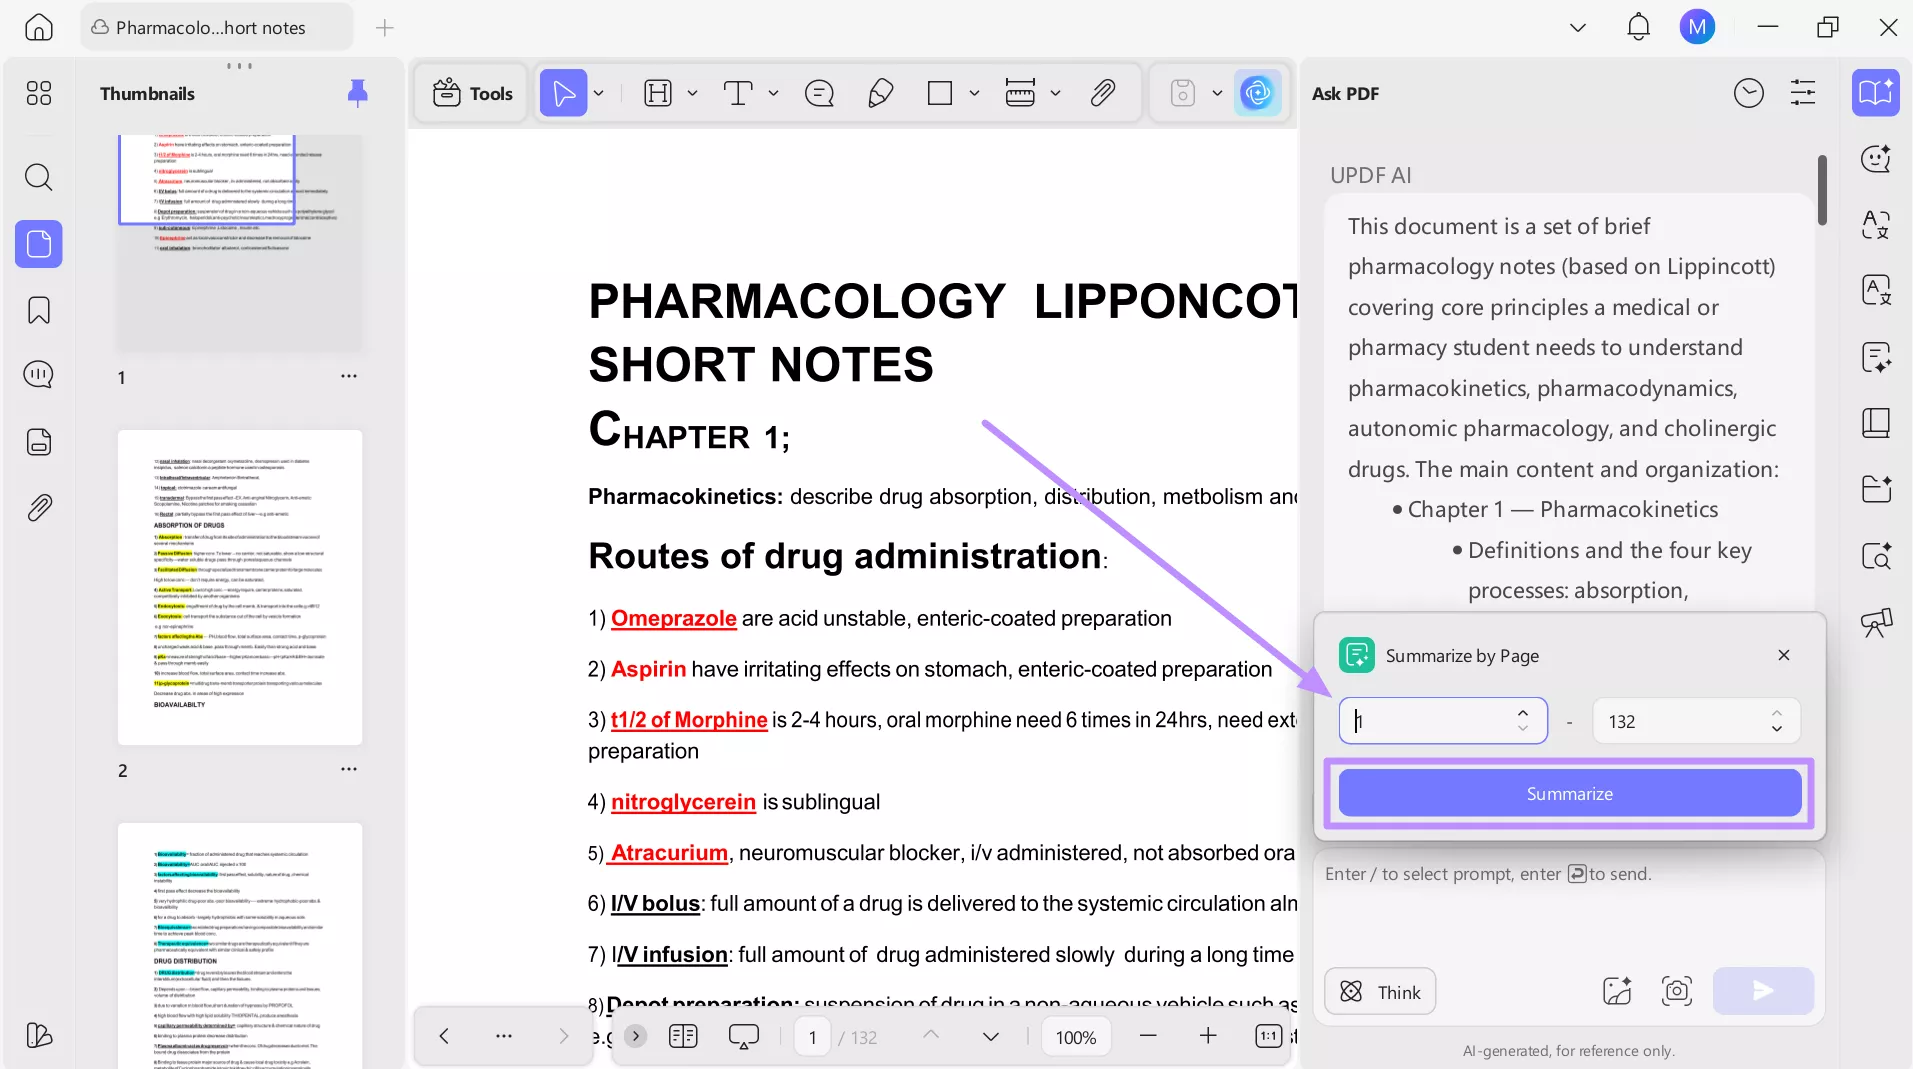Select the Text tool in the toolbar
The width and height of the screenshot is (1913, 1069).
(740, 93)
